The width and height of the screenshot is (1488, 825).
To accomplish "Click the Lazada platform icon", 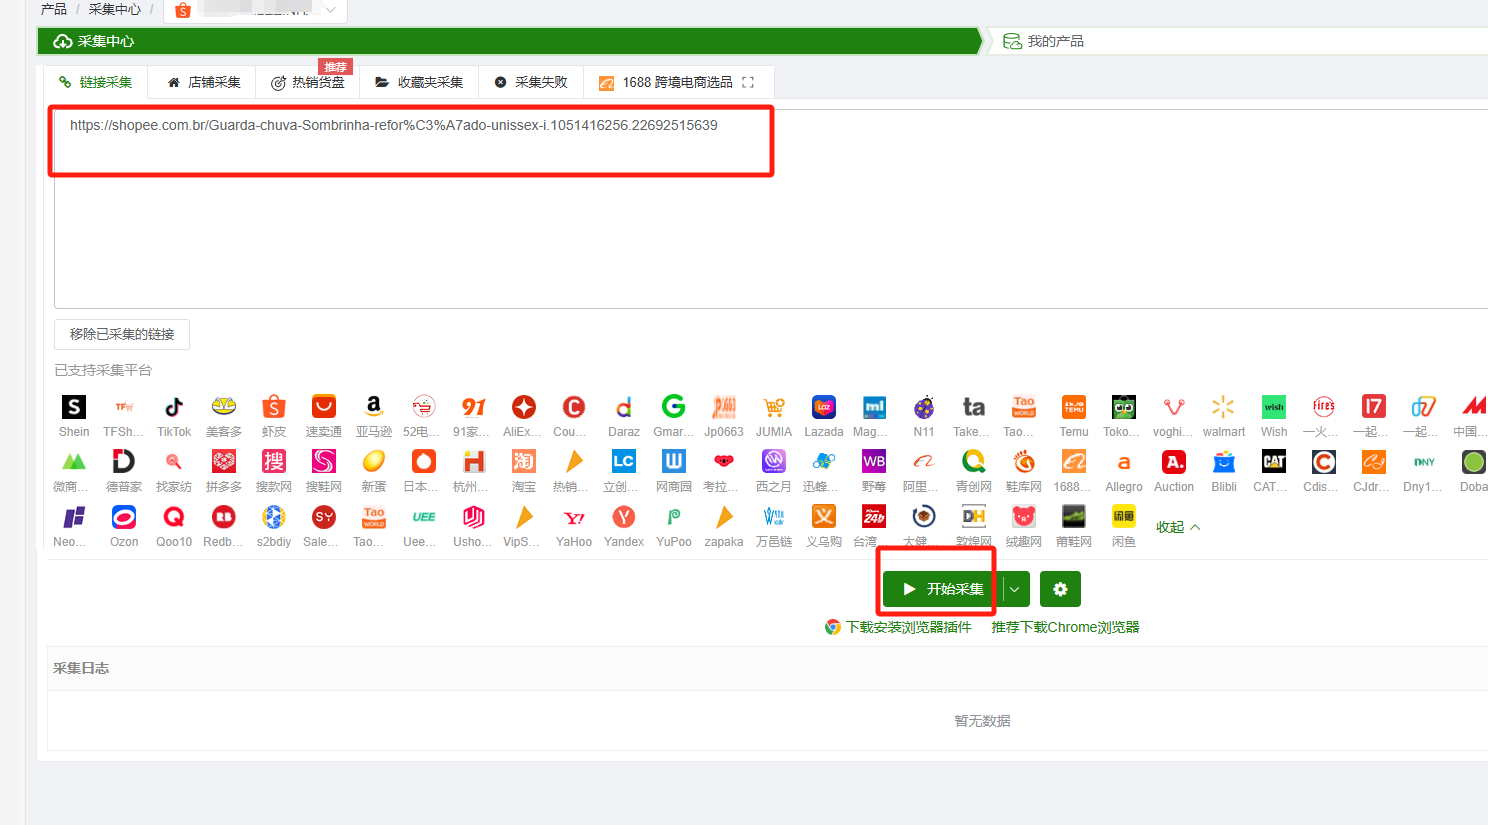I will point(824,408).
